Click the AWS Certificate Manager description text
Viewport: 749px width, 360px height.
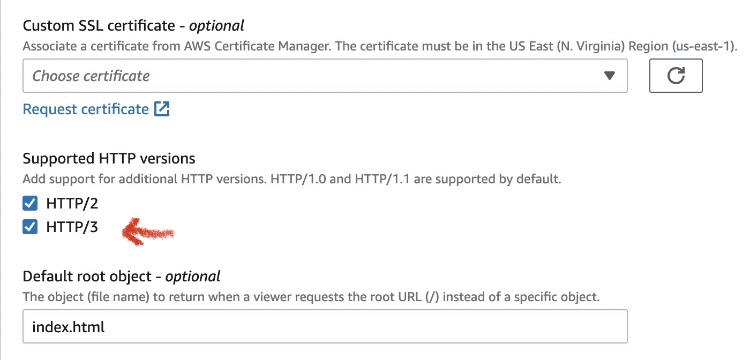click(380, 47)
